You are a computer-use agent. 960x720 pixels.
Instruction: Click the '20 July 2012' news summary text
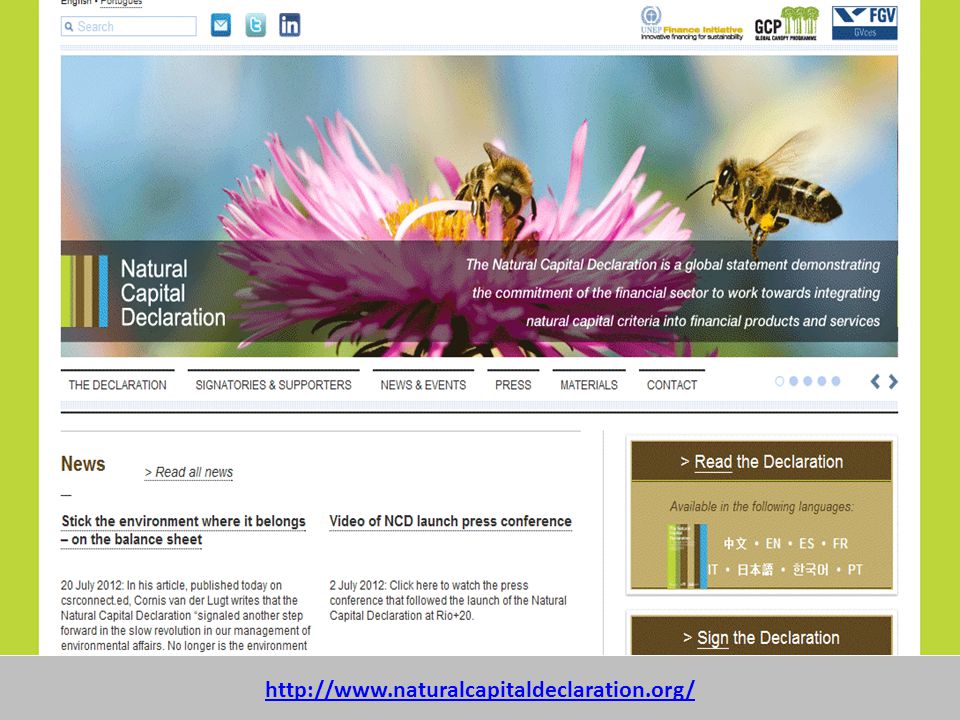pyautogui.click(x=186, y=615)
